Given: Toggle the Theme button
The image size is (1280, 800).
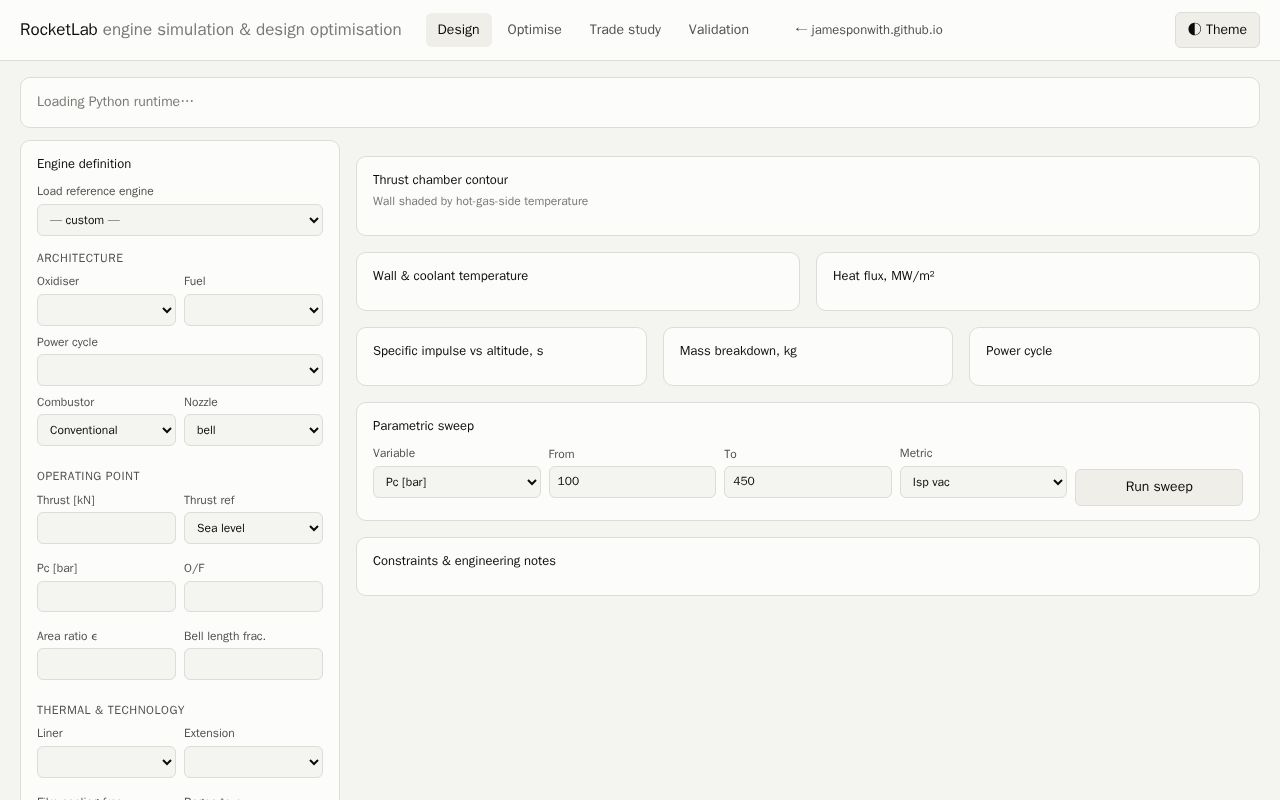Looking at the screenshot, I should [1217, 30].
